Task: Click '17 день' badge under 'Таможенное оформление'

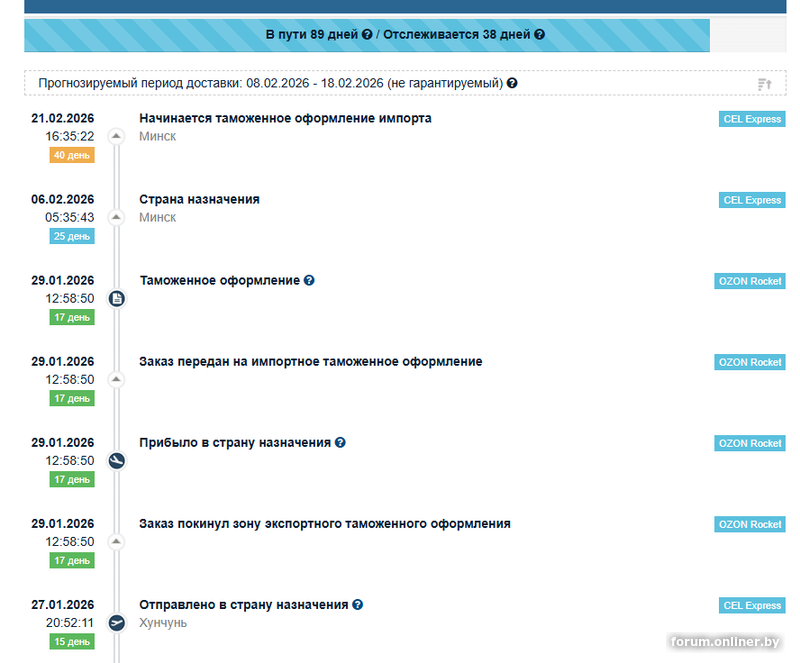Action: click(72, 317)
